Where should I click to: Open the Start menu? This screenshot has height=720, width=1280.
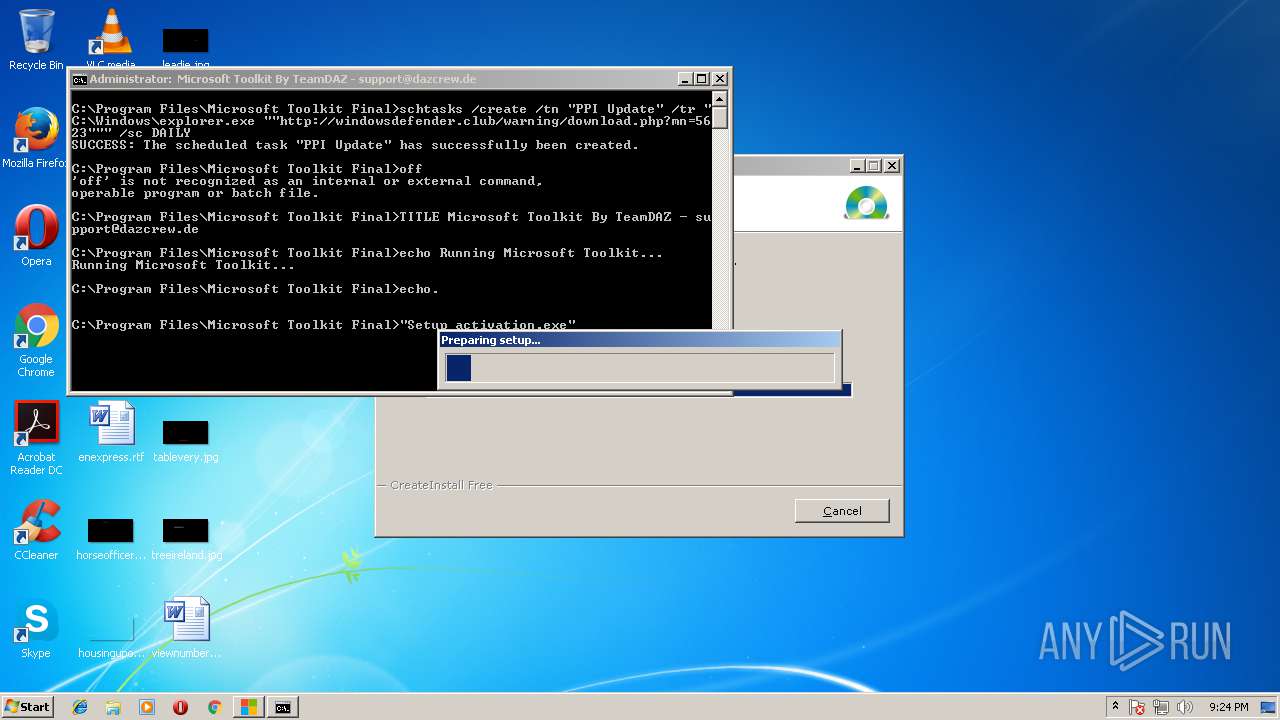click(27, 706)
